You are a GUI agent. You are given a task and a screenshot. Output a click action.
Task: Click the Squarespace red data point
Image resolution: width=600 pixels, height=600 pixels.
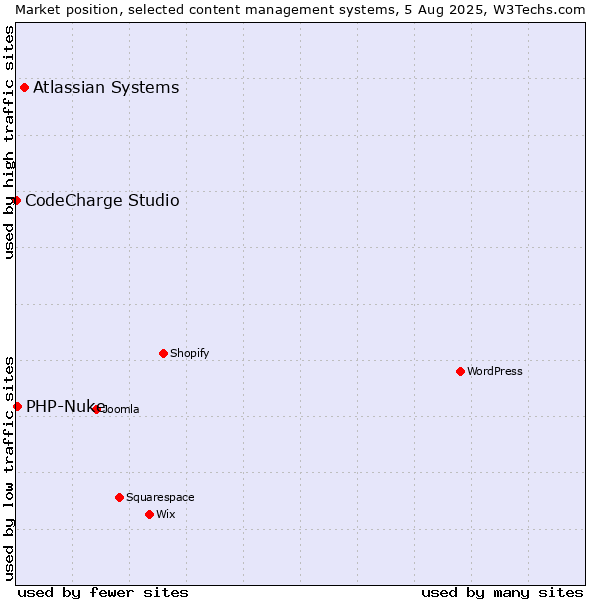(x=119, y=497)
